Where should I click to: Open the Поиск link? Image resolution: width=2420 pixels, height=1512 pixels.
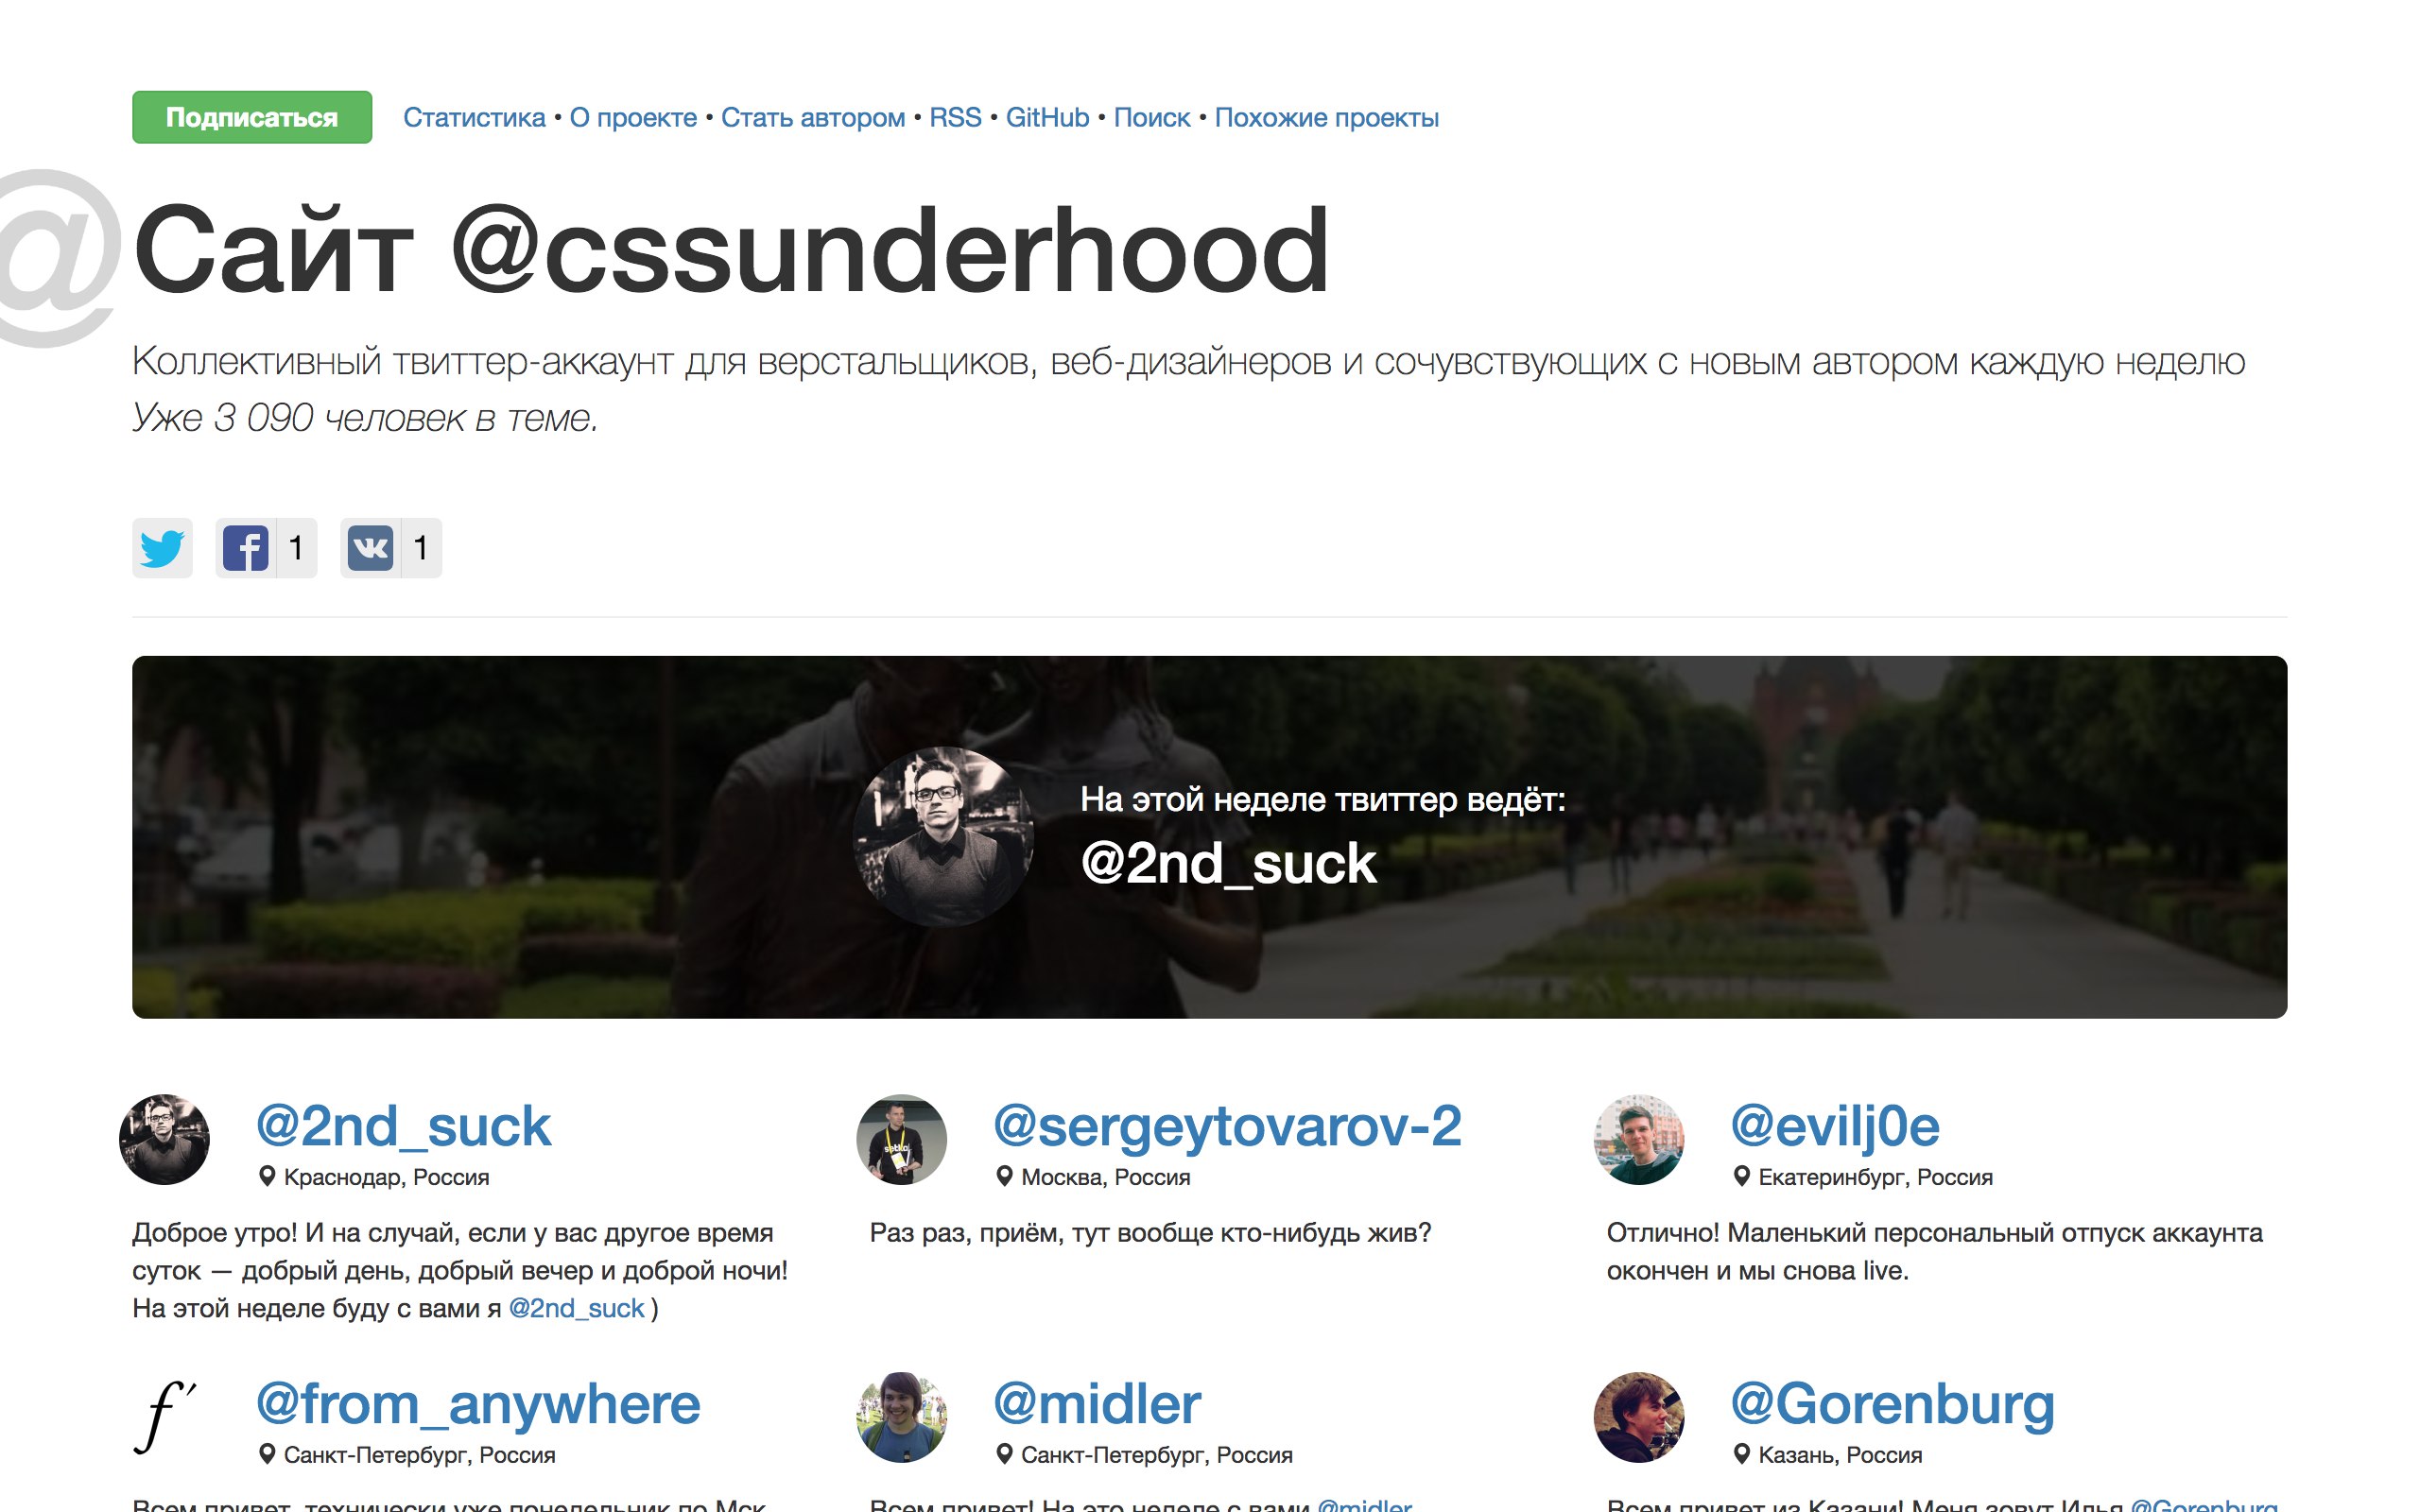pos(1152,118)
